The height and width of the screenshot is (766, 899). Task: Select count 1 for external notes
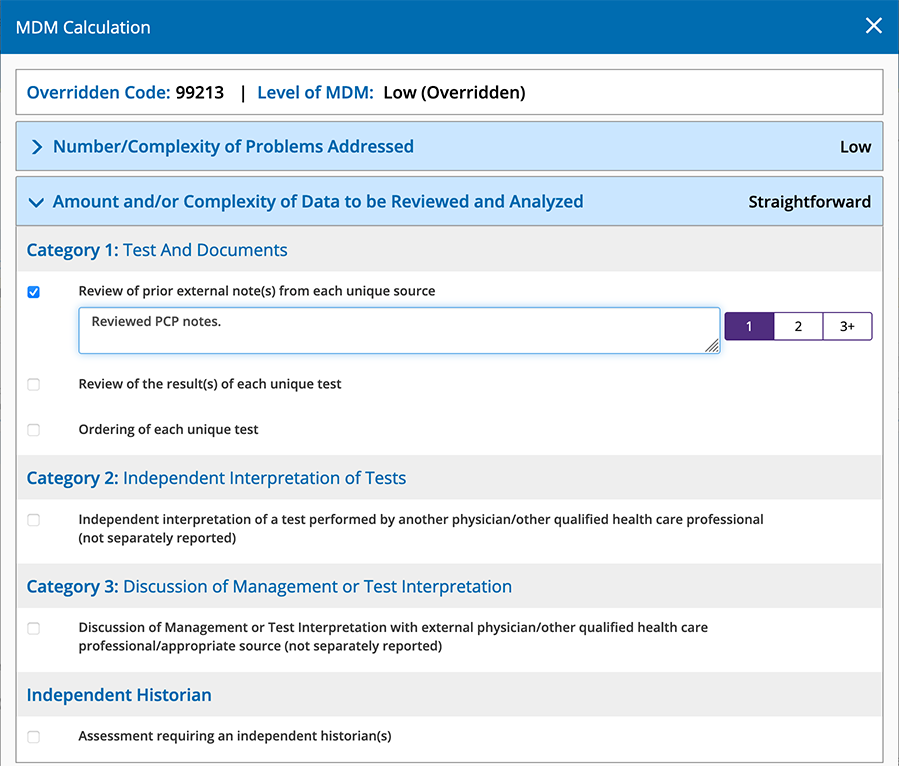(749, 327)
